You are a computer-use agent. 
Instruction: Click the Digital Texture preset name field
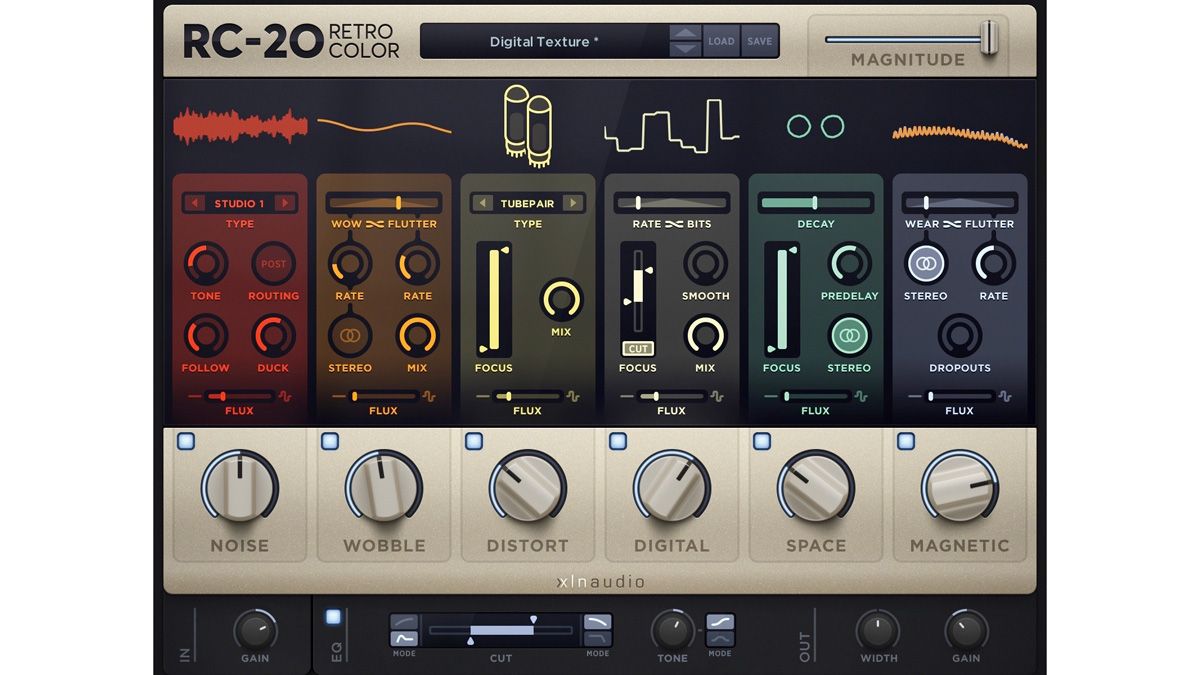pyautogui.click(x=545, y=41)
